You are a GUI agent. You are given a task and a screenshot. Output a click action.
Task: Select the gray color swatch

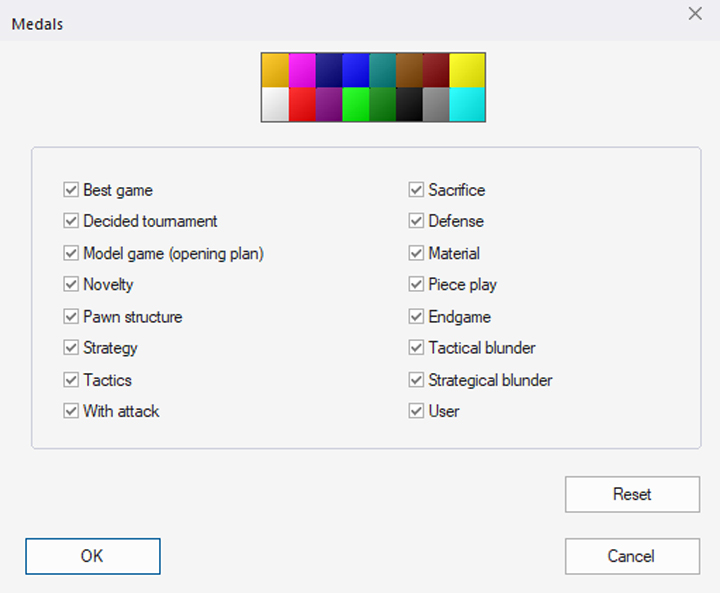pyautogui.click(x=435, y=104)
